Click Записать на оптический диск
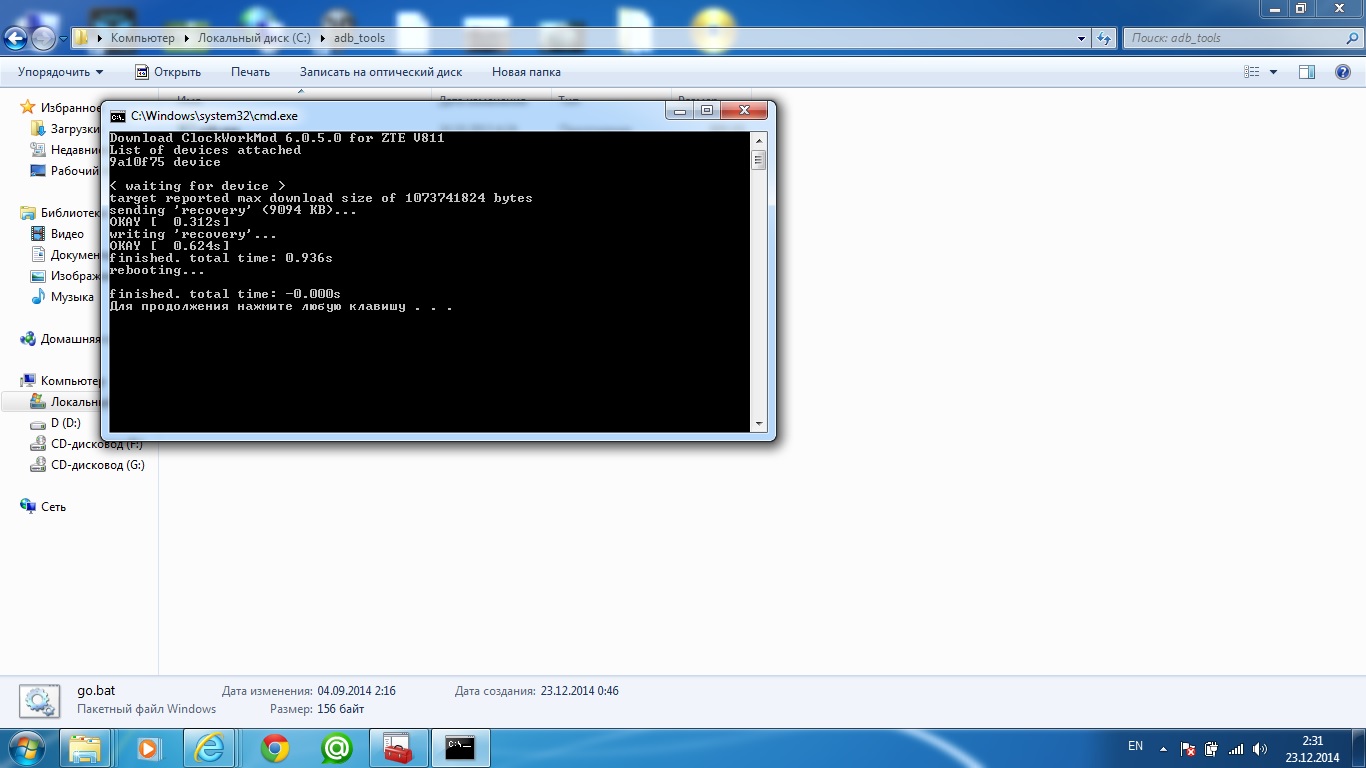The image size is (1366, 768). pos(380,72)
